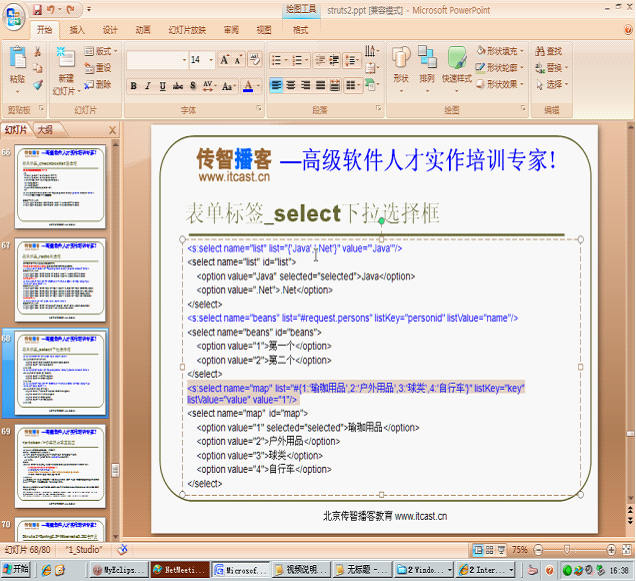This screenshot has width=636, height=581.
Task: Toggle bold formatting in the ribbon
Action: 133,86
